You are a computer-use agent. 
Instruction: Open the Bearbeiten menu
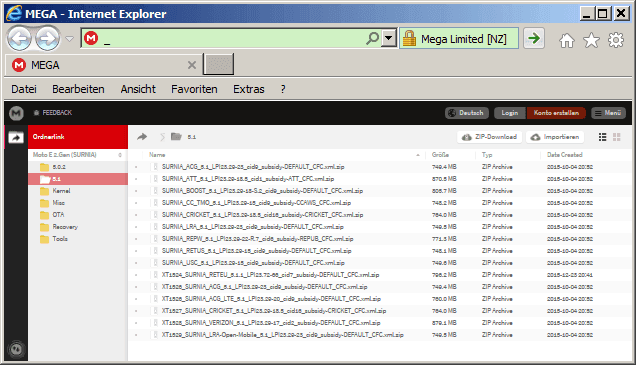pos(78,89)
